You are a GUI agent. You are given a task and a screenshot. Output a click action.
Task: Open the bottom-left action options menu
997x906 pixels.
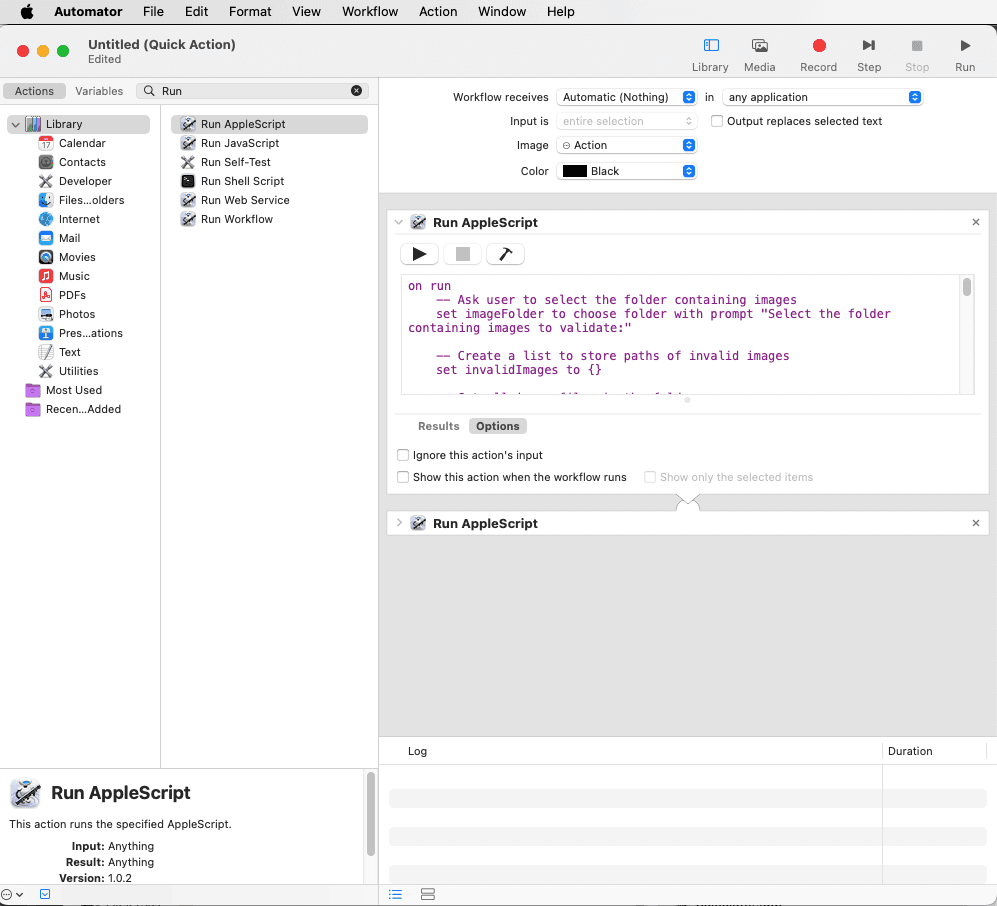[x=12, y=895]
